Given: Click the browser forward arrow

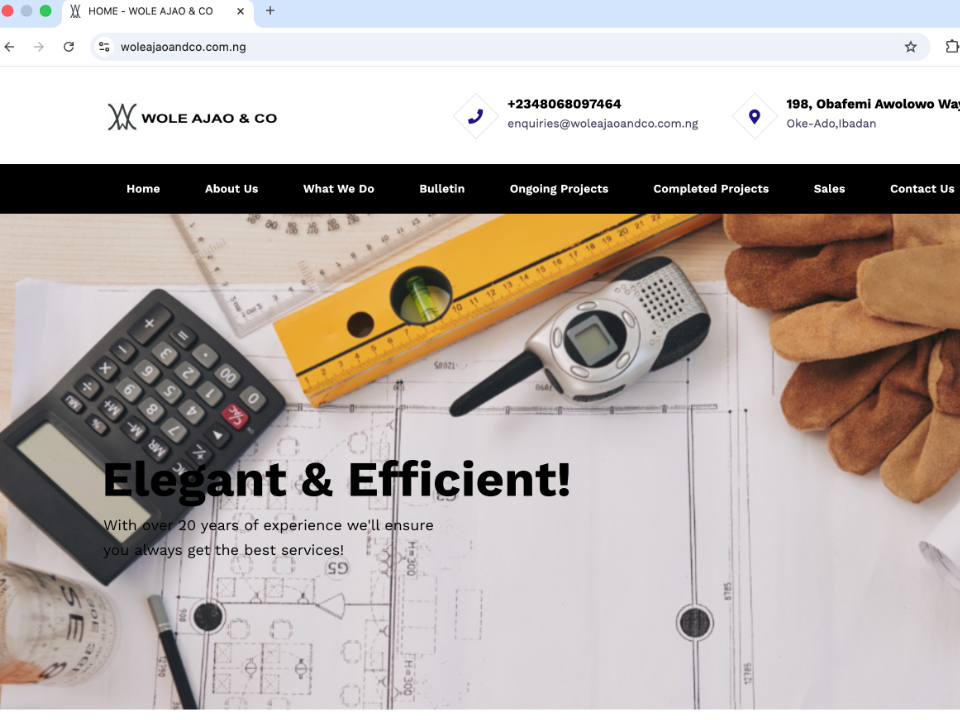Looking at the screenshot, I should pyautogui.click(x=39, y=47).
